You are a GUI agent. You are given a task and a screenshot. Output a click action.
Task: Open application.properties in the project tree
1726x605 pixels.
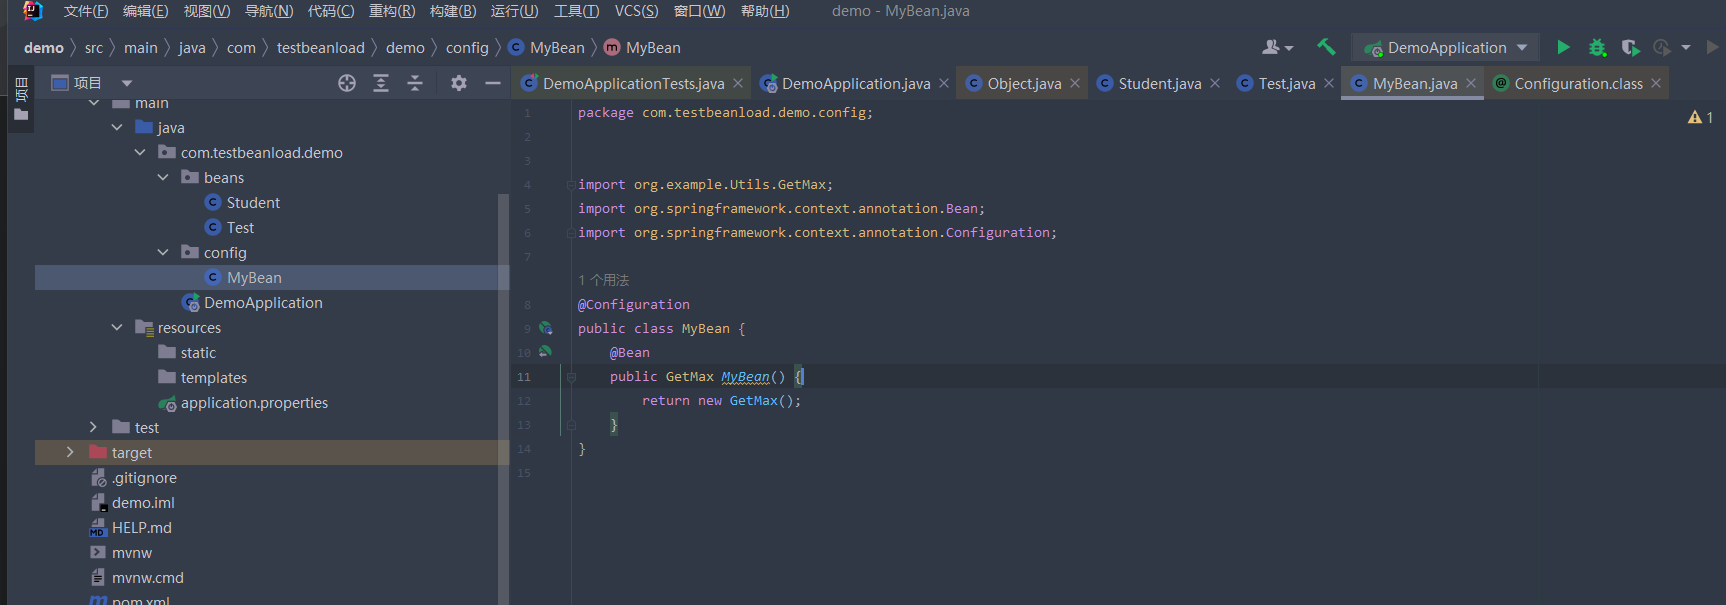coord(254,402)
